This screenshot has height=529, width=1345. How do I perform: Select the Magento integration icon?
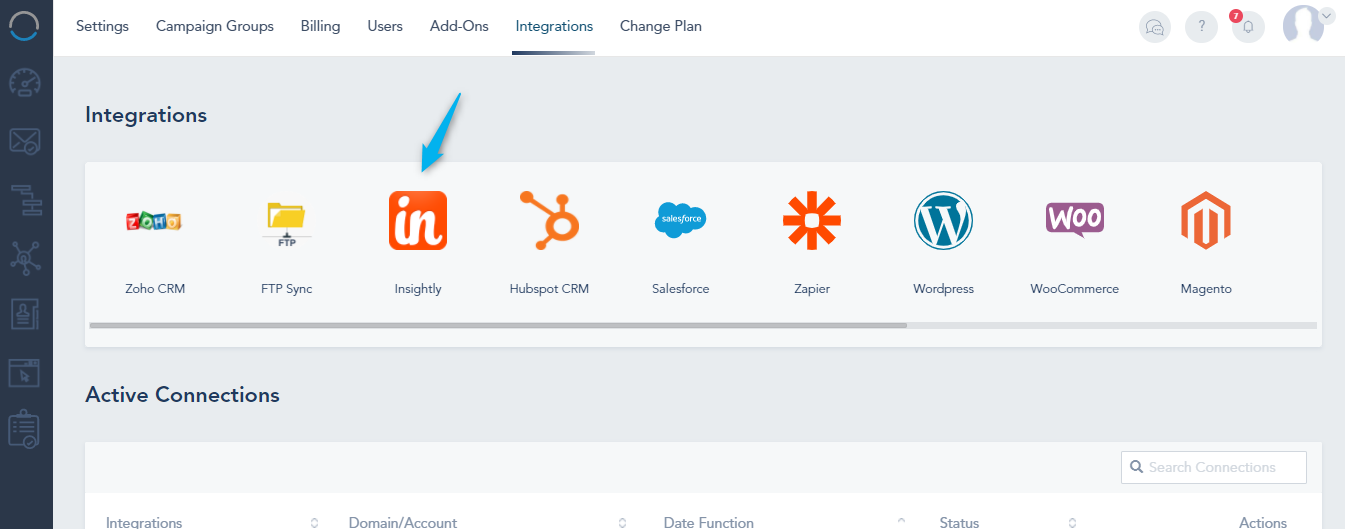point(1206,221)
